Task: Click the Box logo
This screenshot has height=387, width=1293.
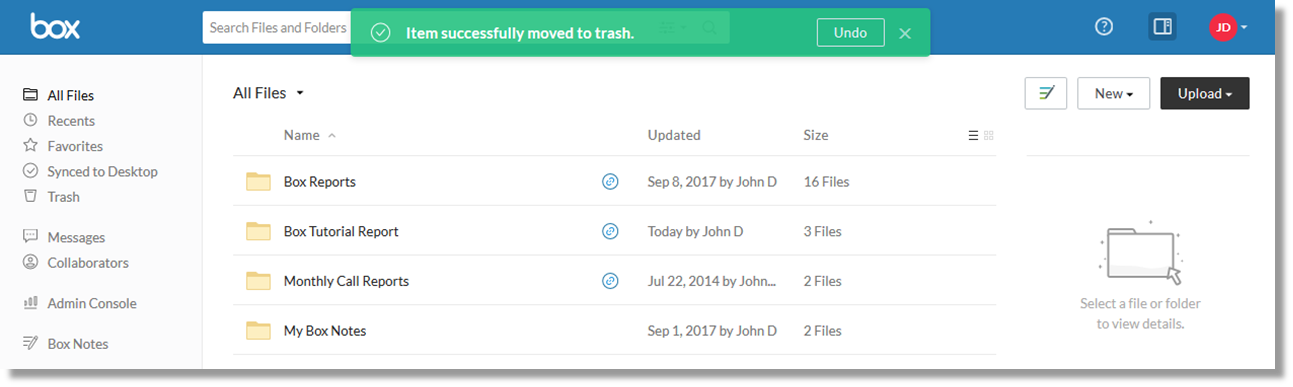Action: pyautogui.click(x=55, y=26)
